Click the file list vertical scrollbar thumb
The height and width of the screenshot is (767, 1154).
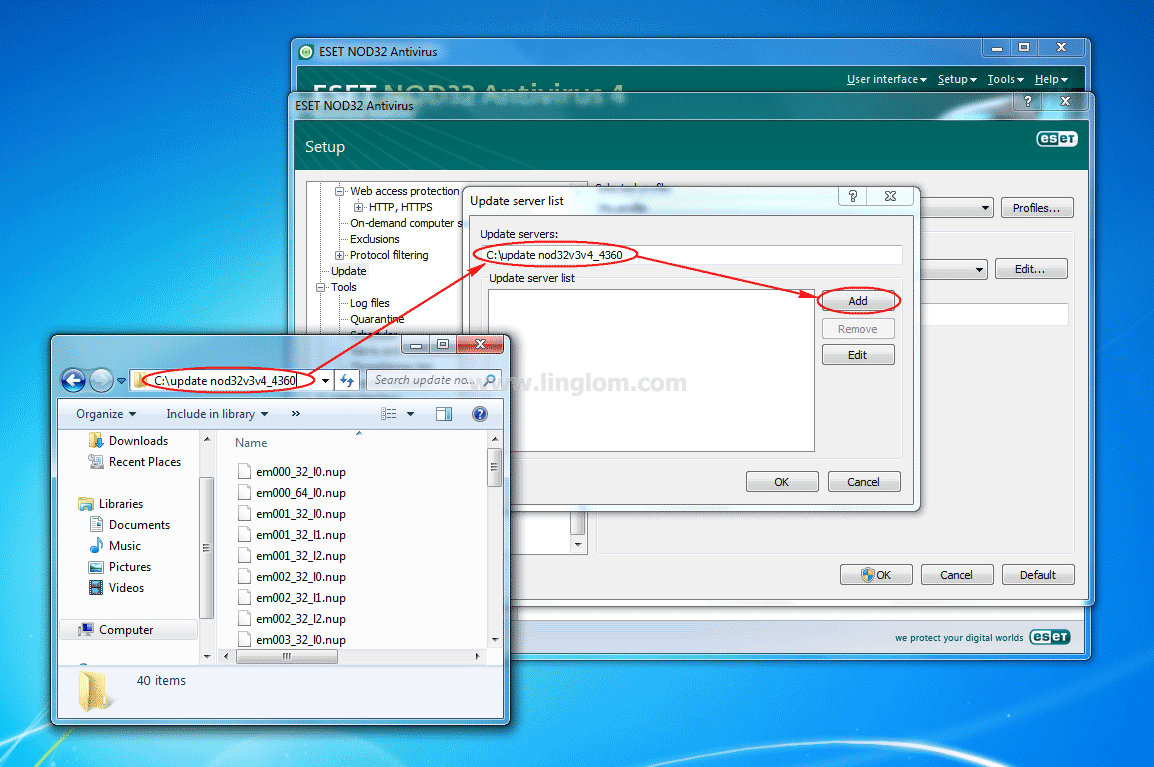495,467
